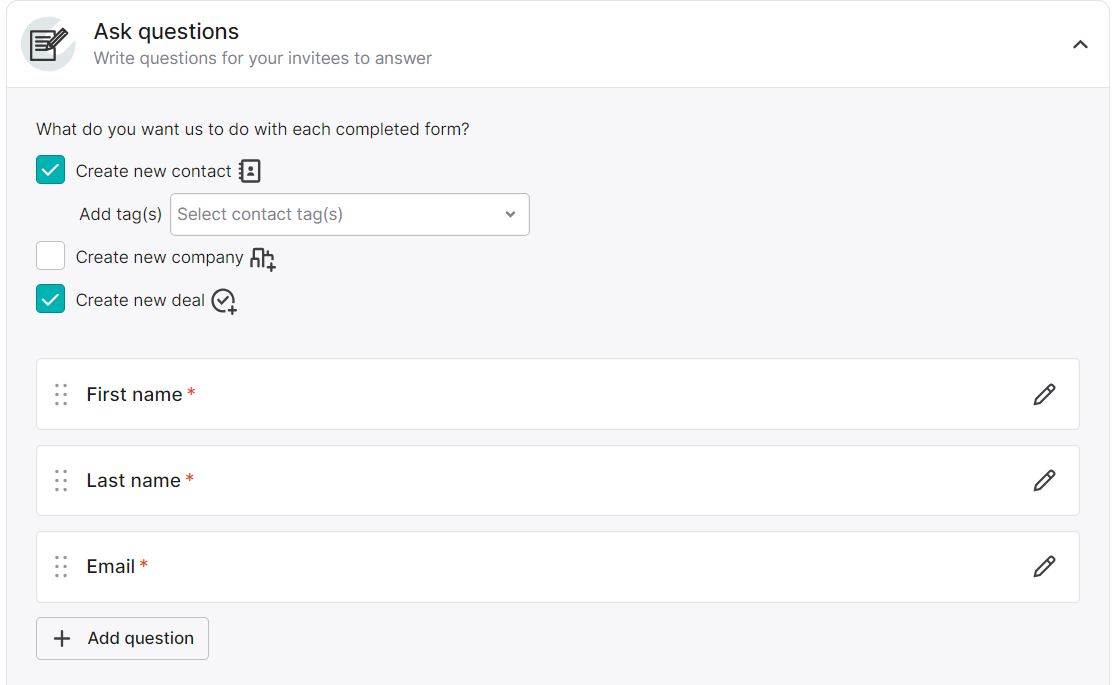
Task: Click the company building icon
Action: click(x=263, y=258)
